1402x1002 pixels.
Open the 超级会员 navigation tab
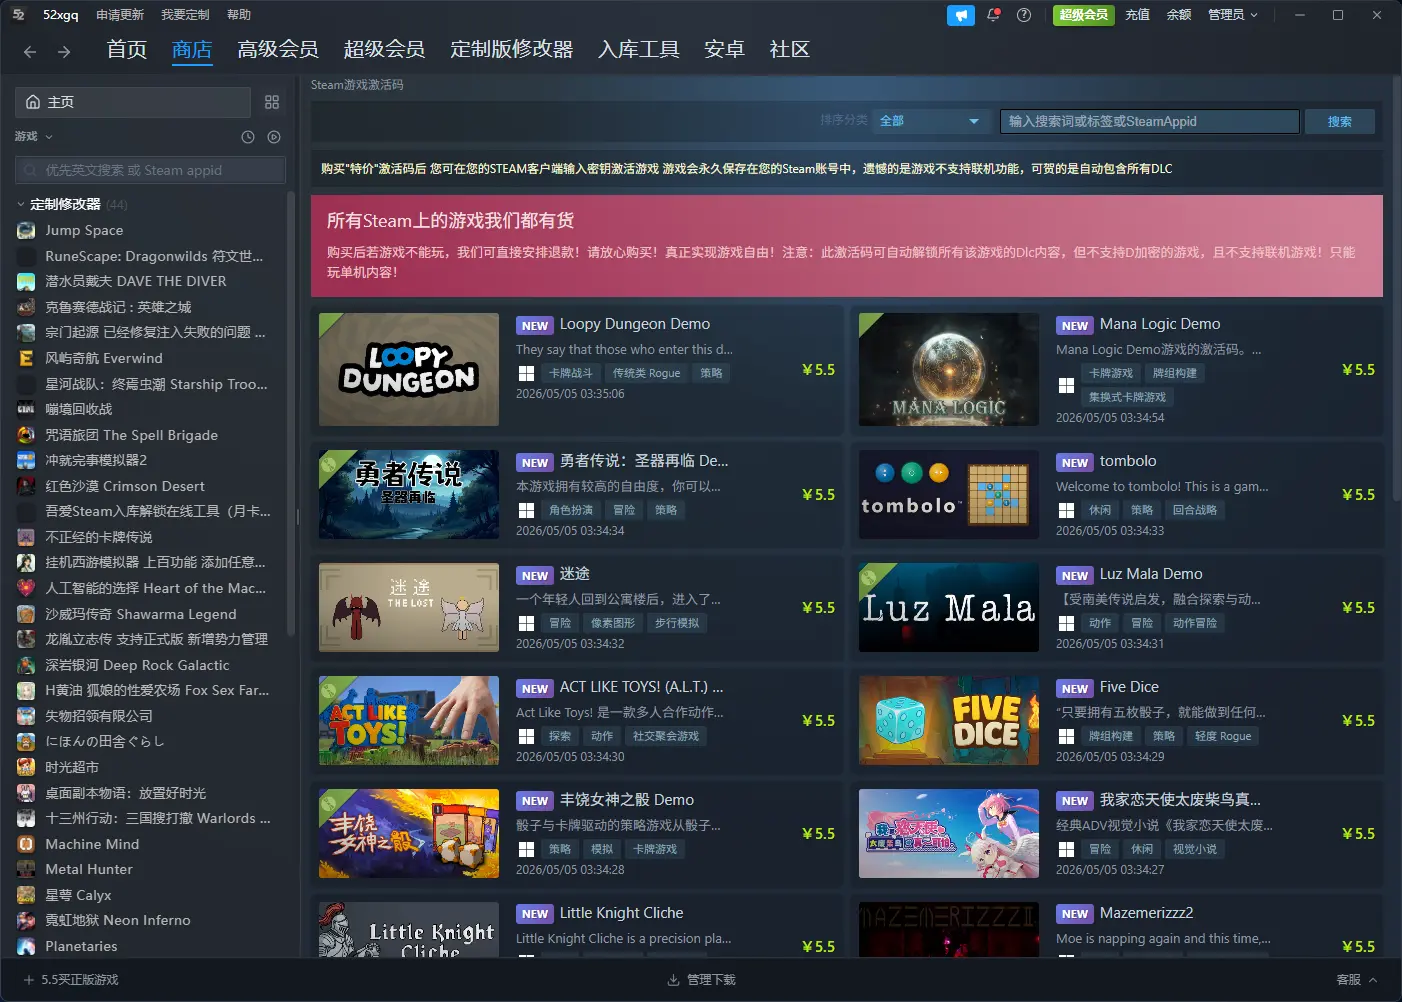(384, 50)
